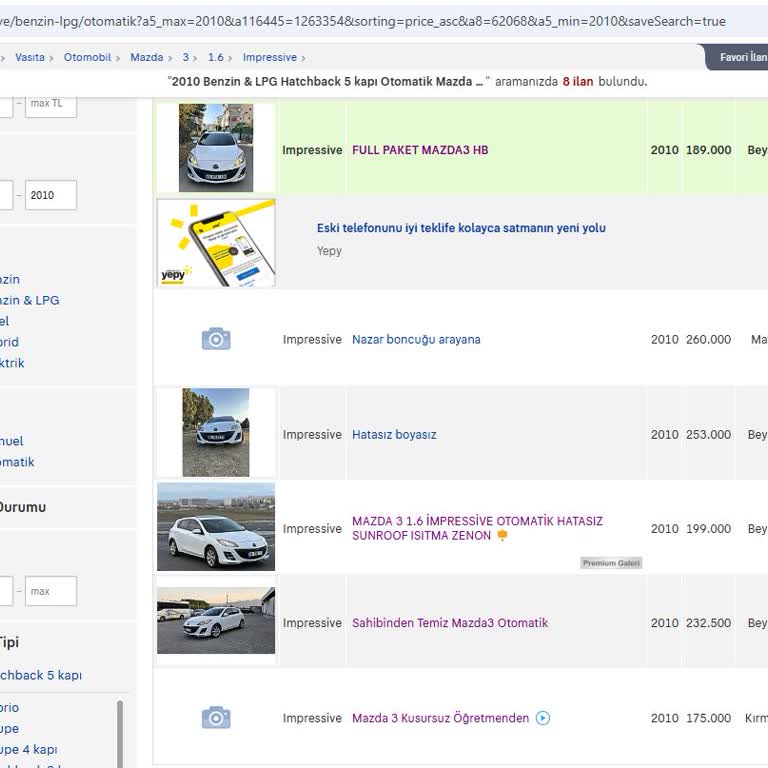Viewport: 768px width, 768px height.
Task: Click thumbnail of the 199.000 Premium Galeri listing
Action: point(216,527)
